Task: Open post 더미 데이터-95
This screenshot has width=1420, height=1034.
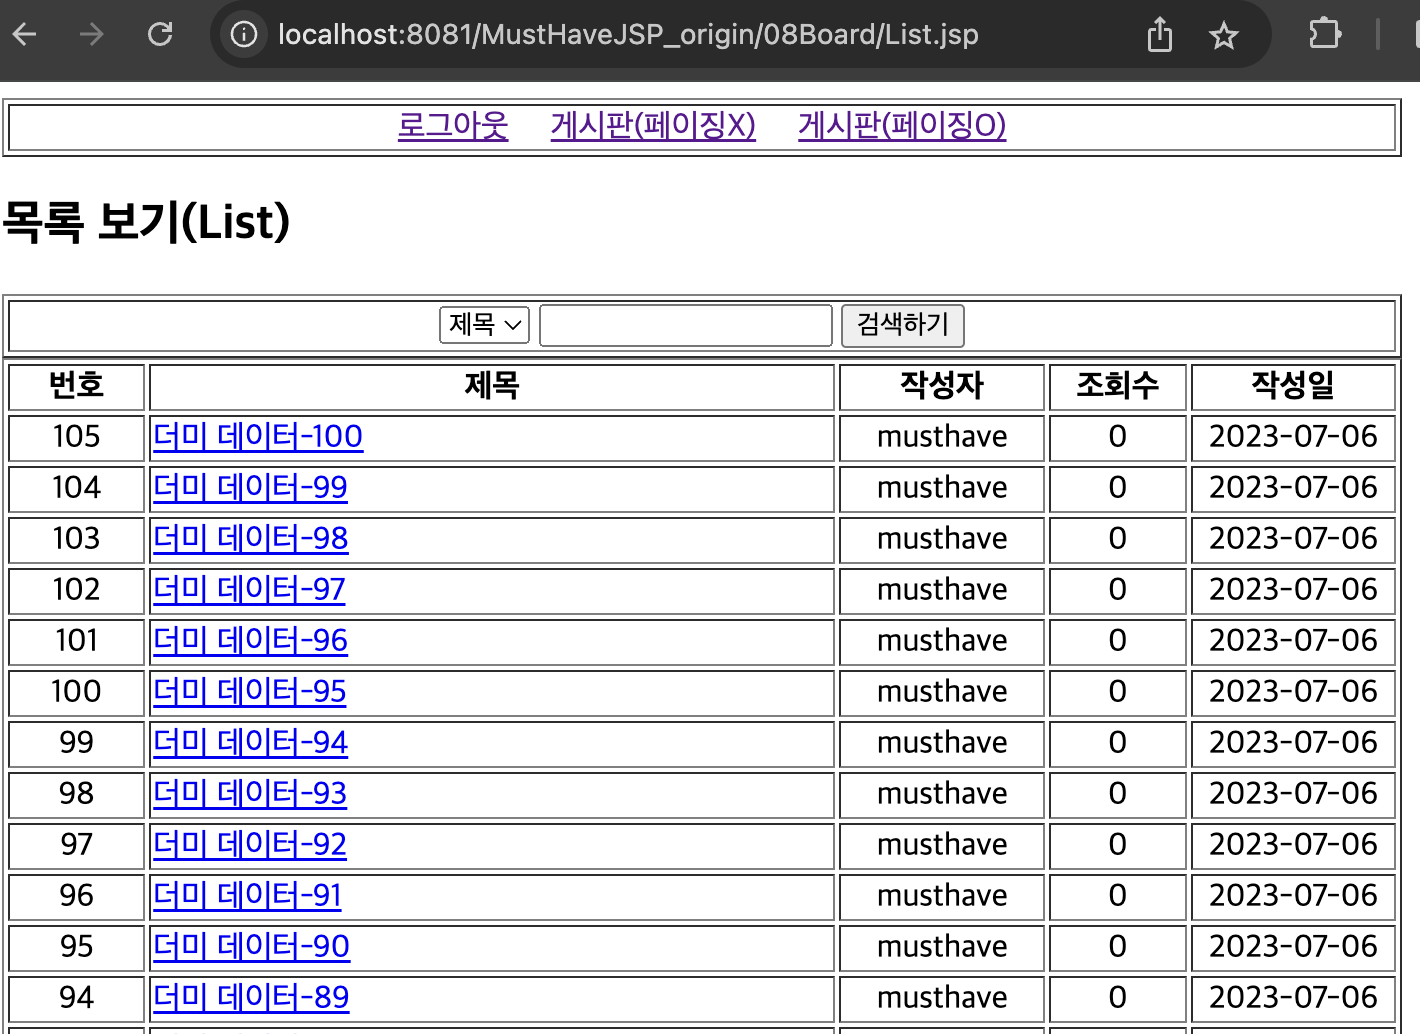Action: 249,692
